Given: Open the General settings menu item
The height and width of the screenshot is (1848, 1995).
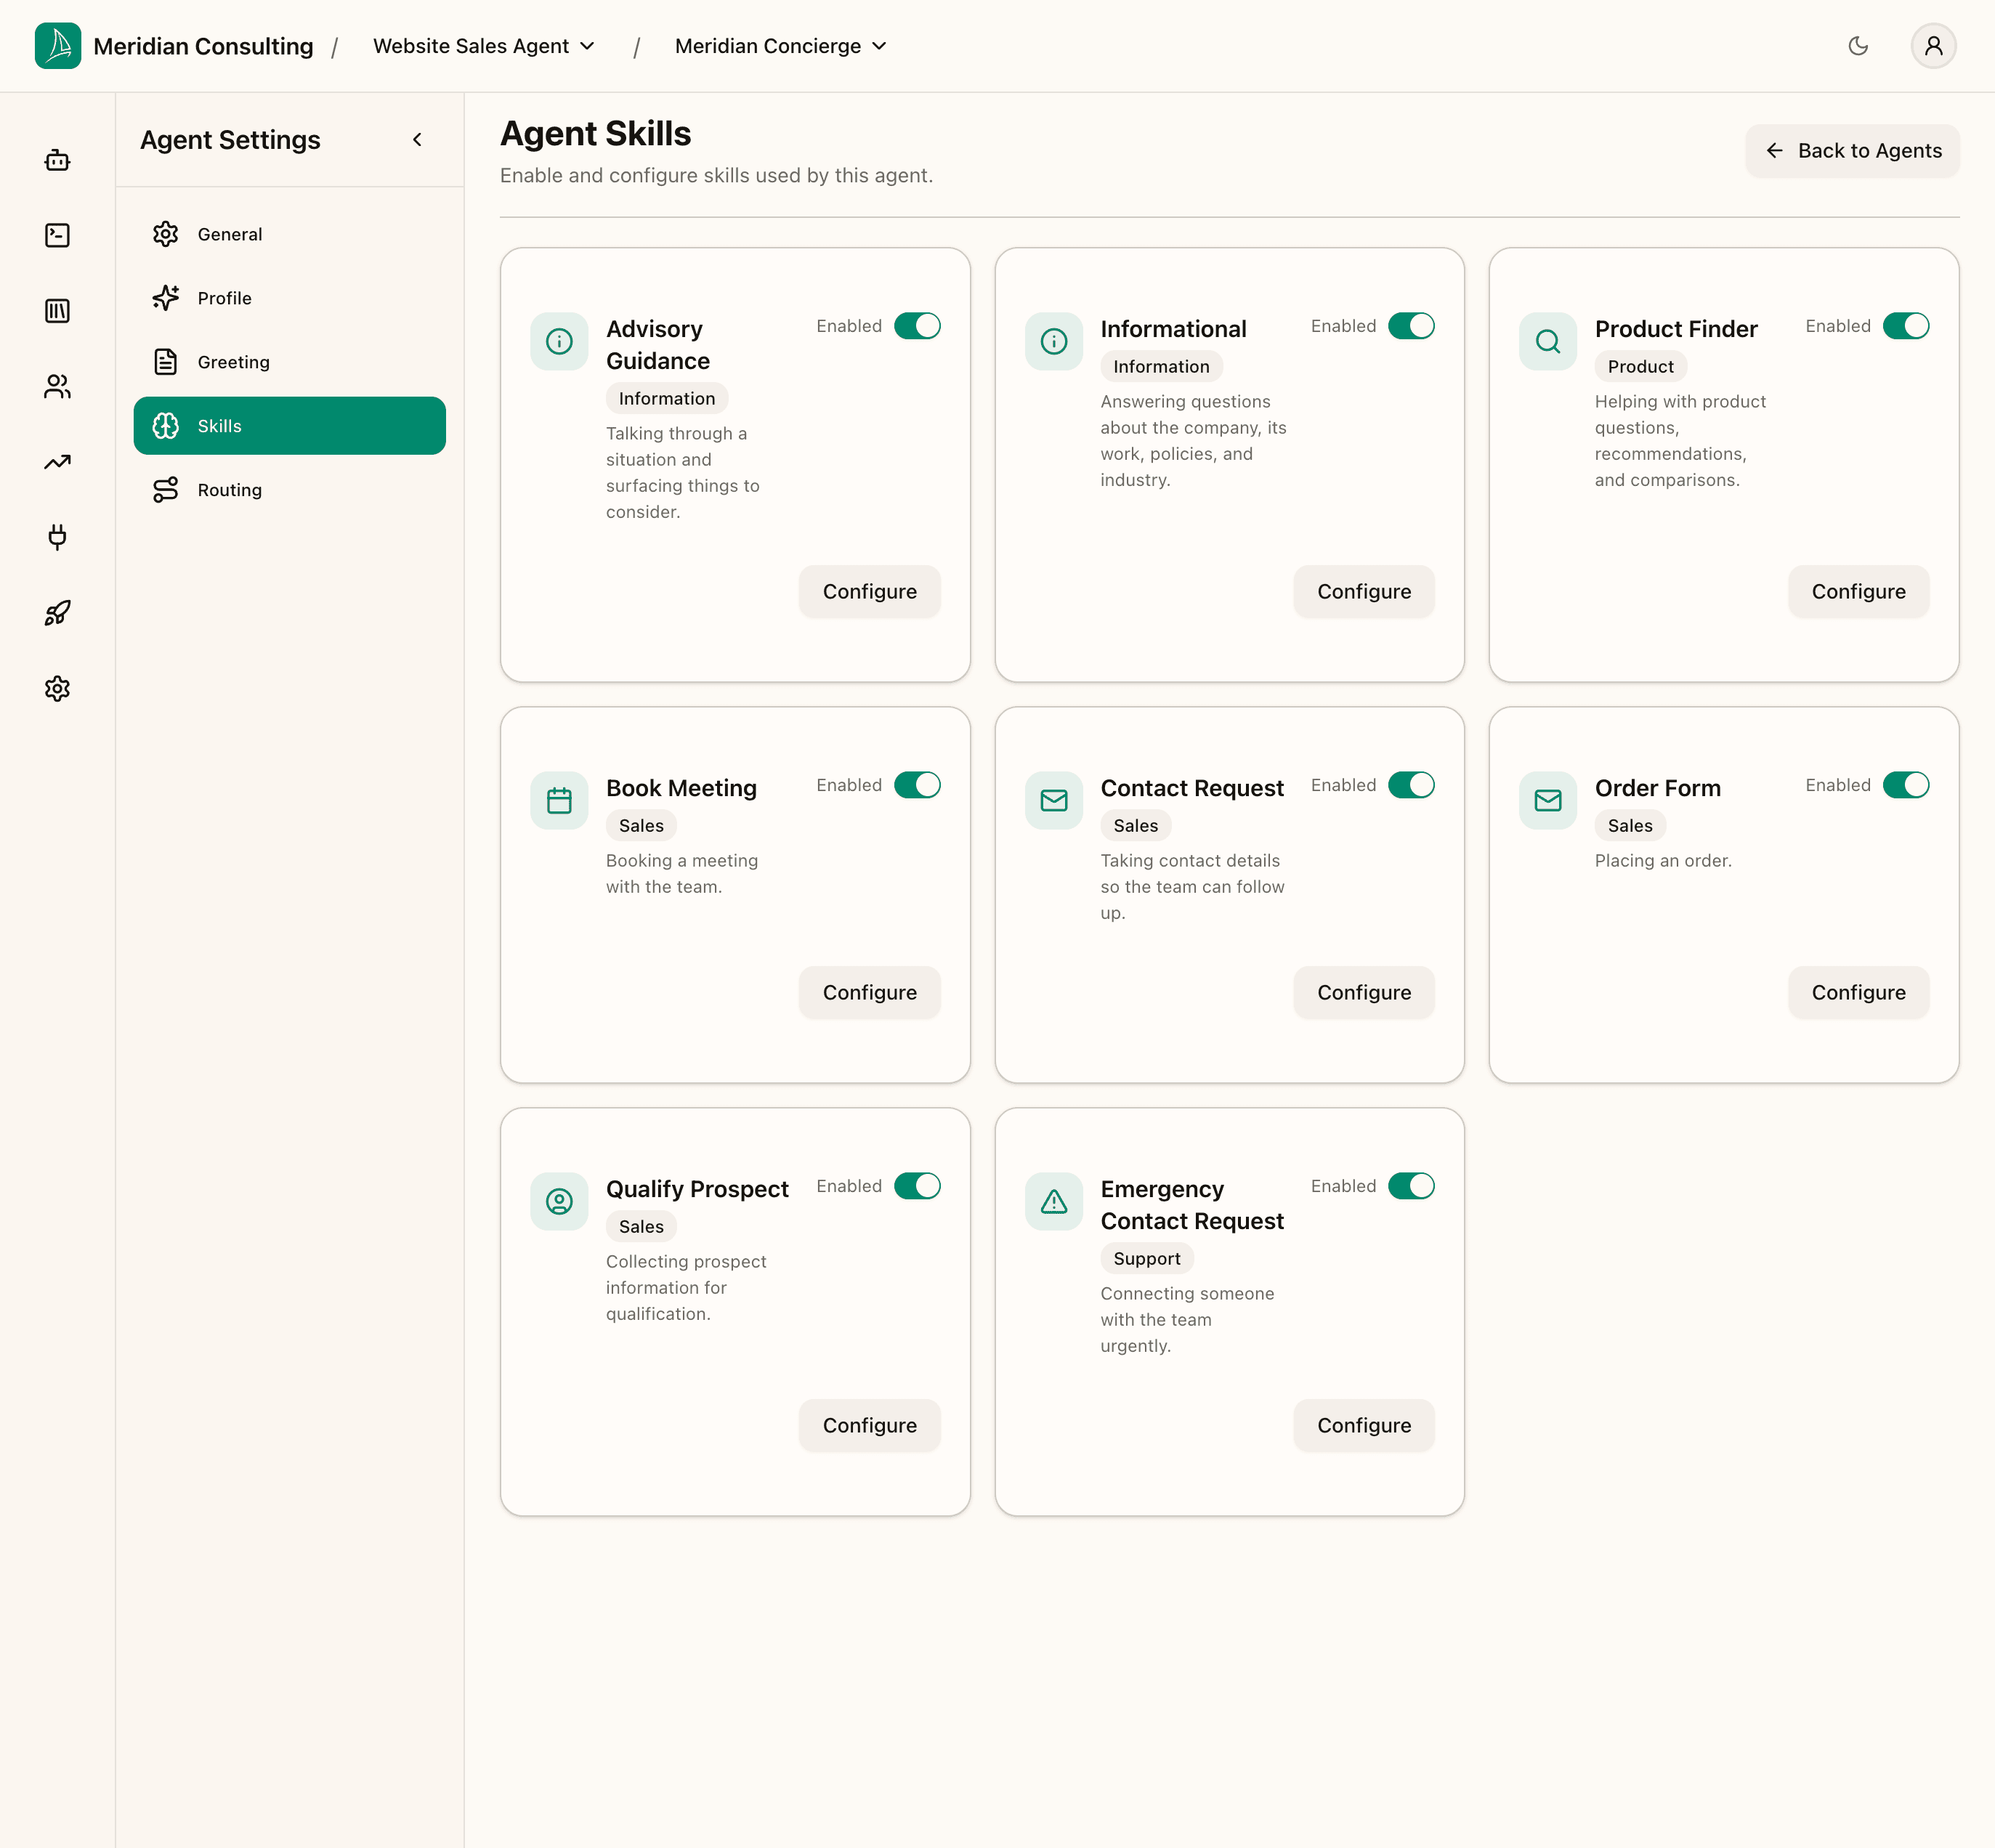Looking at the screenshot, I should [x=290, y=234].
